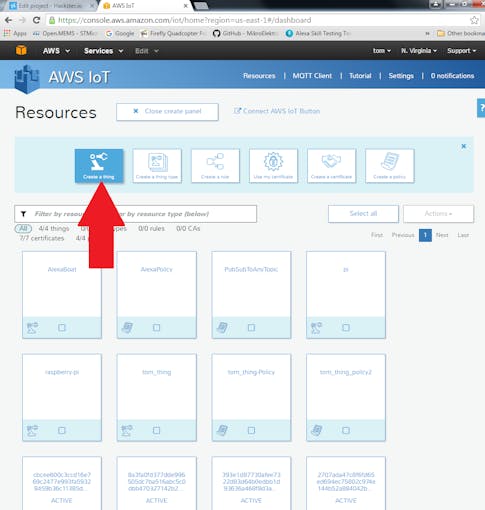Open the tom account dropdown
This screenshot has height=510, width=485.
[x=382, y=51]
